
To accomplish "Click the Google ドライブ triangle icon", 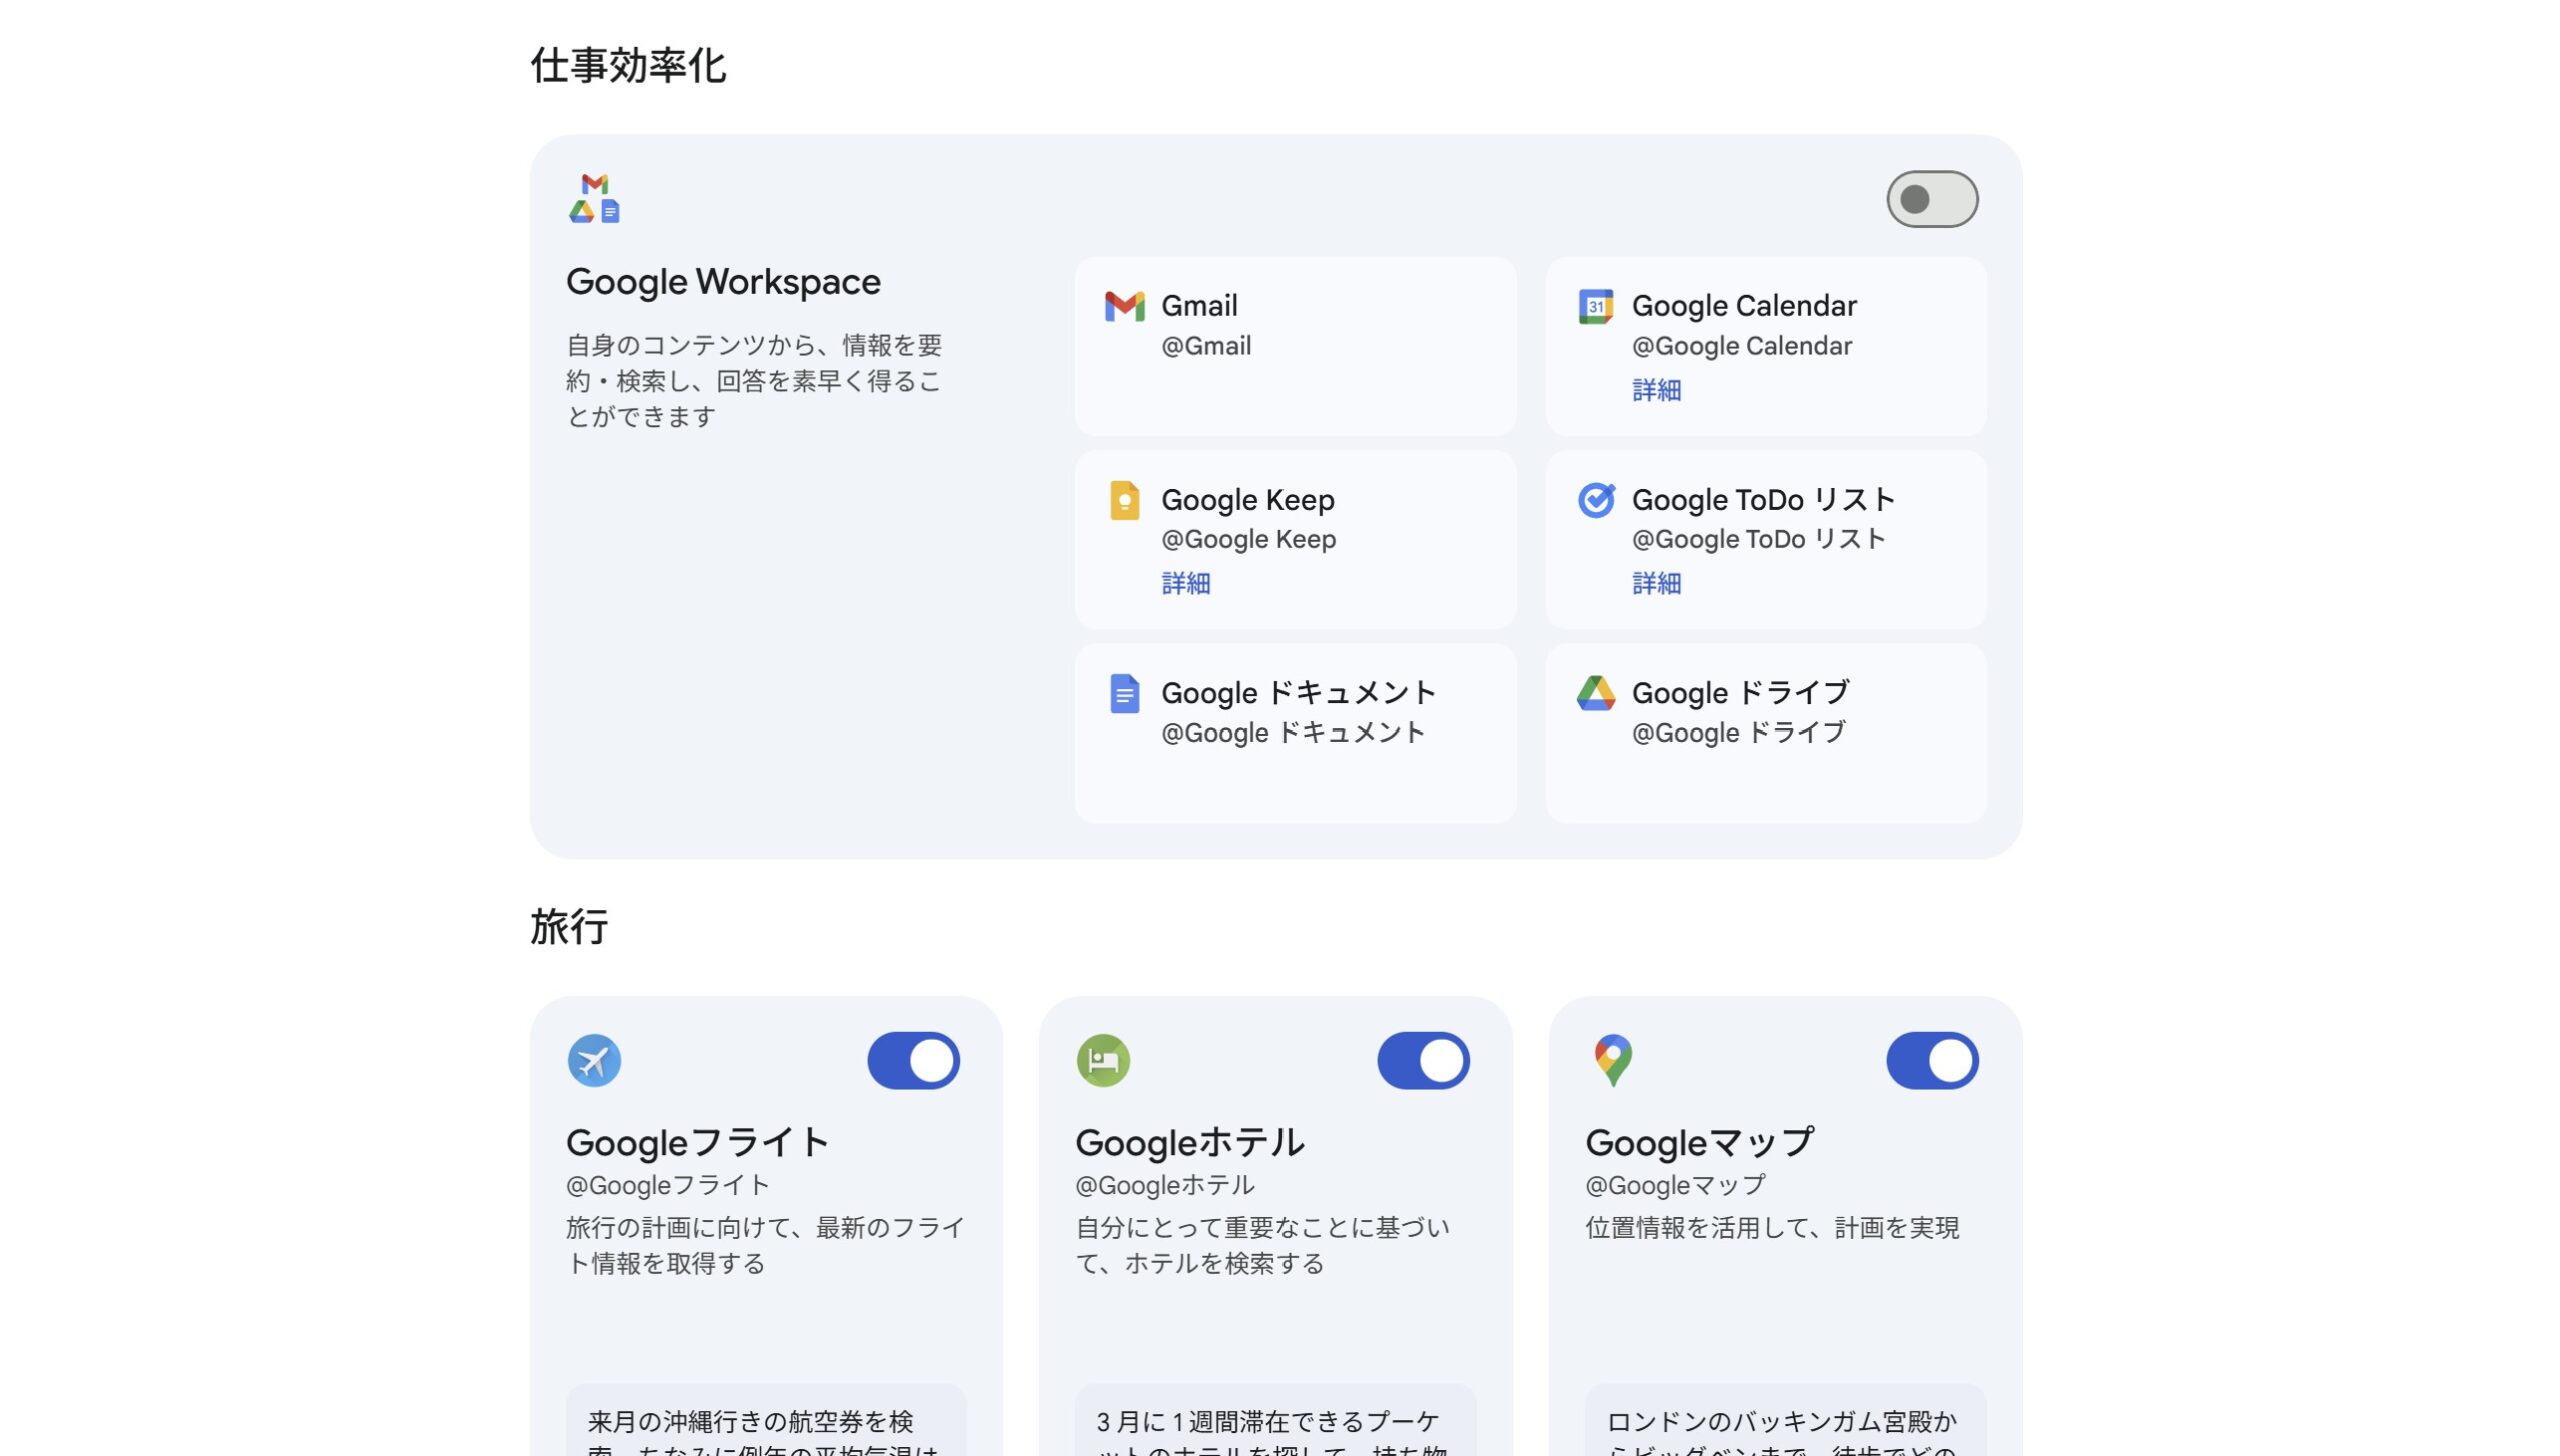I will tap(1595, 693).
